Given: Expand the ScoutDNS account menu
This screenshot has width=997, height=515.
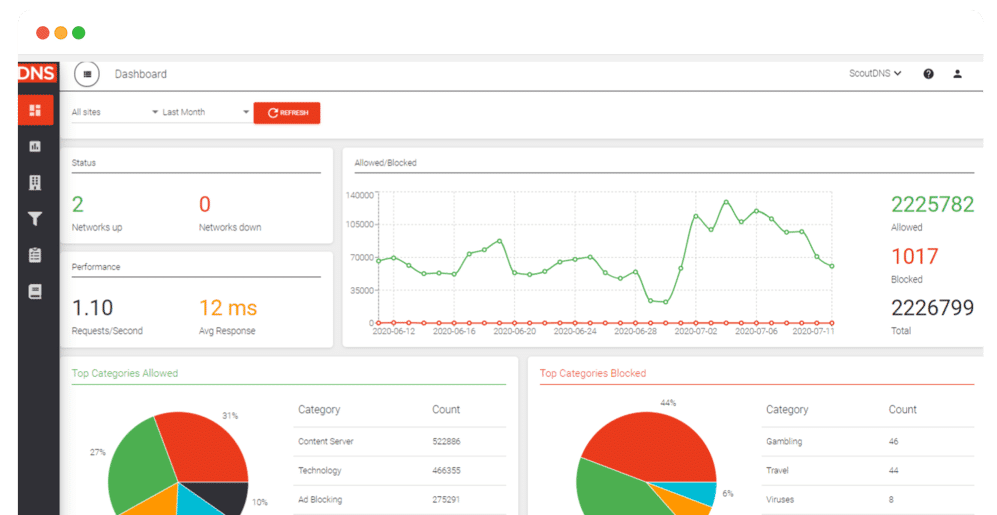Looking at the screenshot, I should [x=875, y=74].
